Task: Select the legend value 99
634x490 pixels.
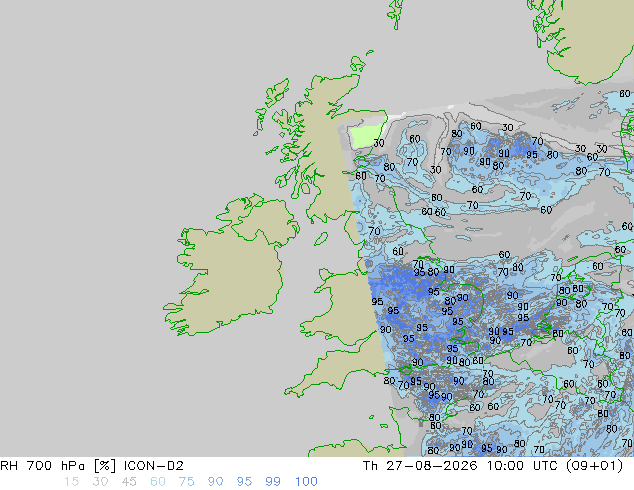Action: pyautogui.click(x=273, y=482)
